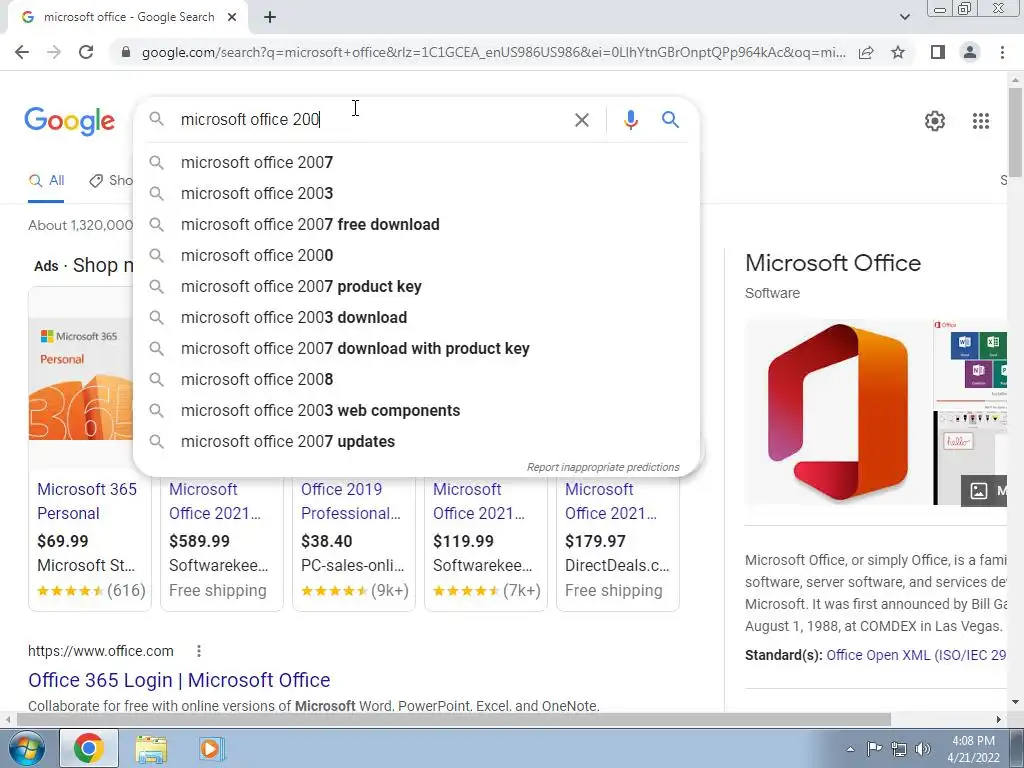Choose suggestion microsoft office 2007
The image size is (1024, 768).
coord(417,162)
